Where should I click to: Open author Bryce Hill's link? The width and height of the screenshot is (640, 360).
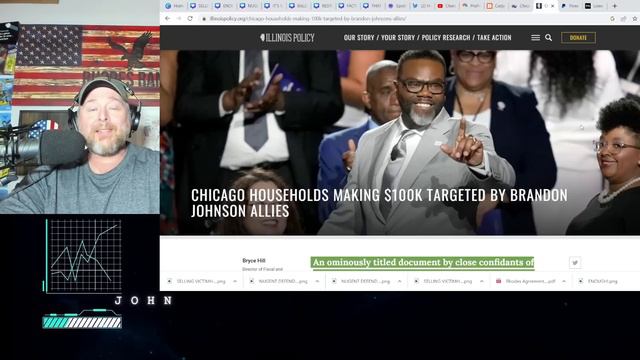pos(253,260)
